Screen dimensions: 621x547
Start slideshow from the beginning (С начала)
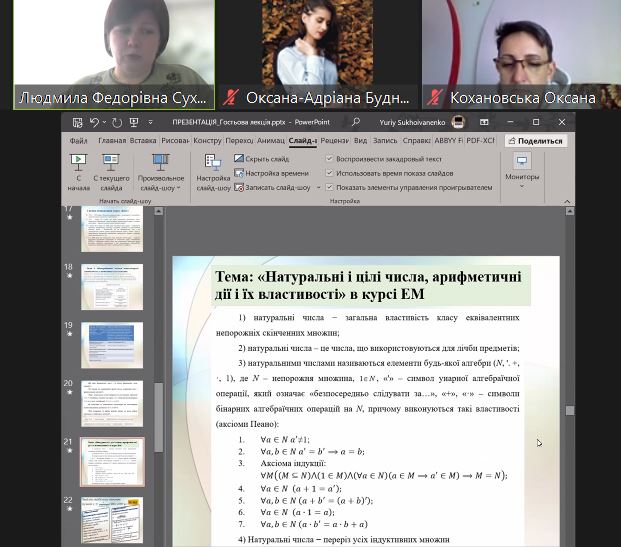pos(78,170)
